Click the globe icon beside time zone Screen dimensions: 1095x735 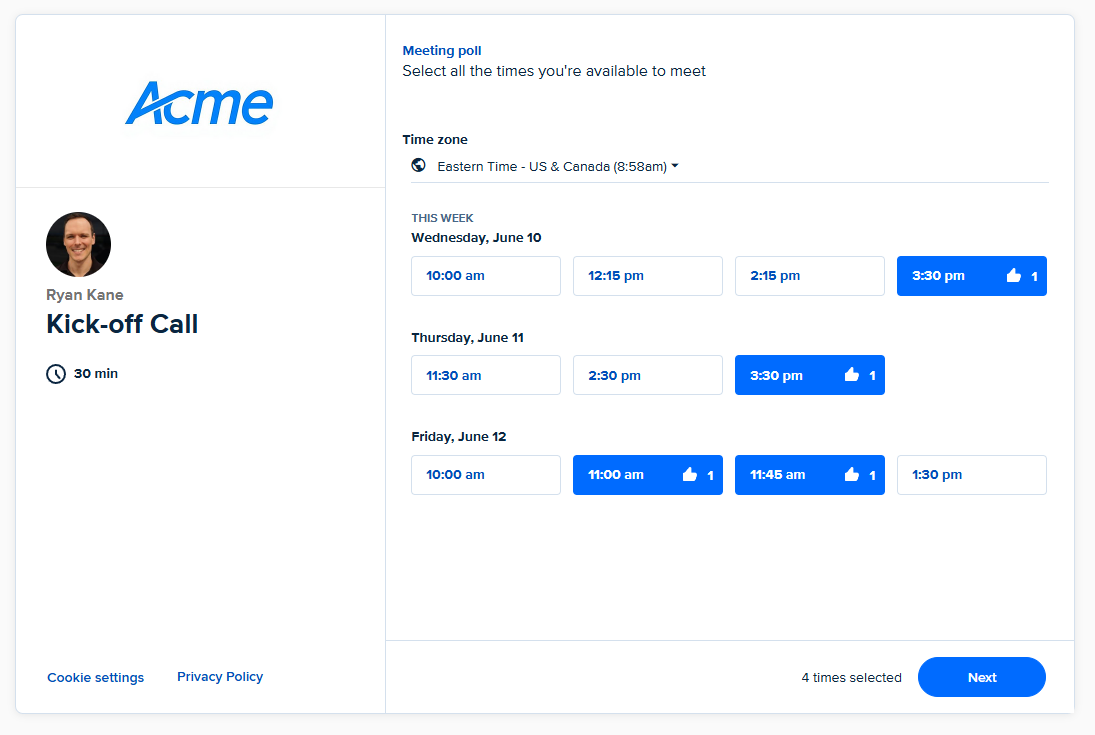(418, 165)
